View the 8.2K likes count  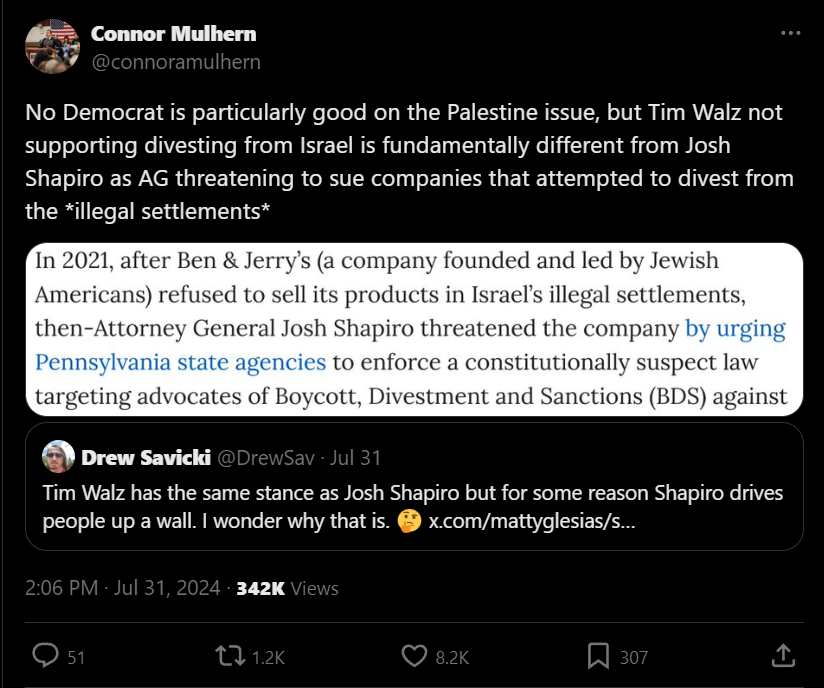(x=452, y=658)
